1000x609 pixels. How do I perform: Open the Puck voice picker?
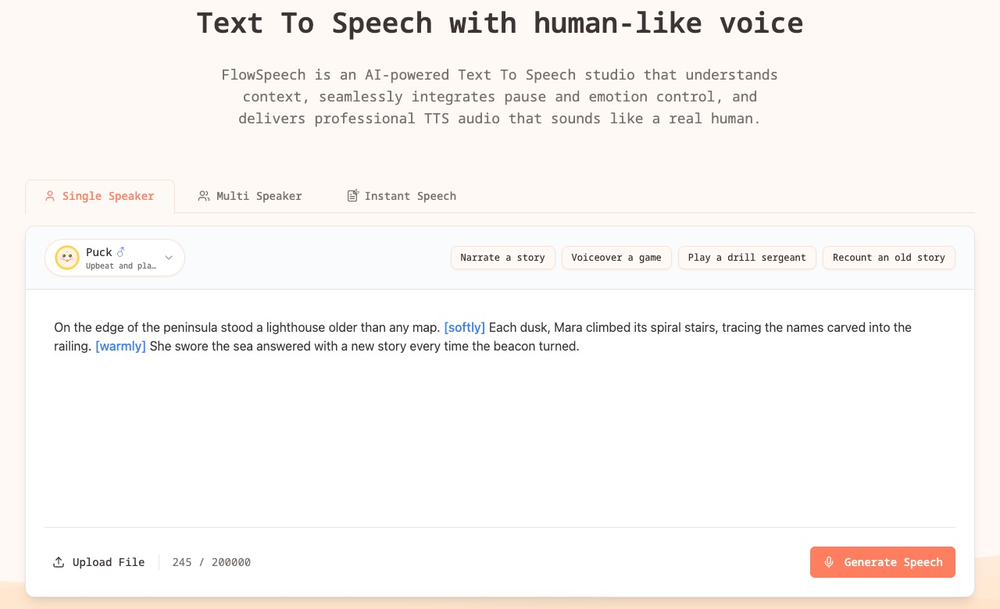point(114,257)
